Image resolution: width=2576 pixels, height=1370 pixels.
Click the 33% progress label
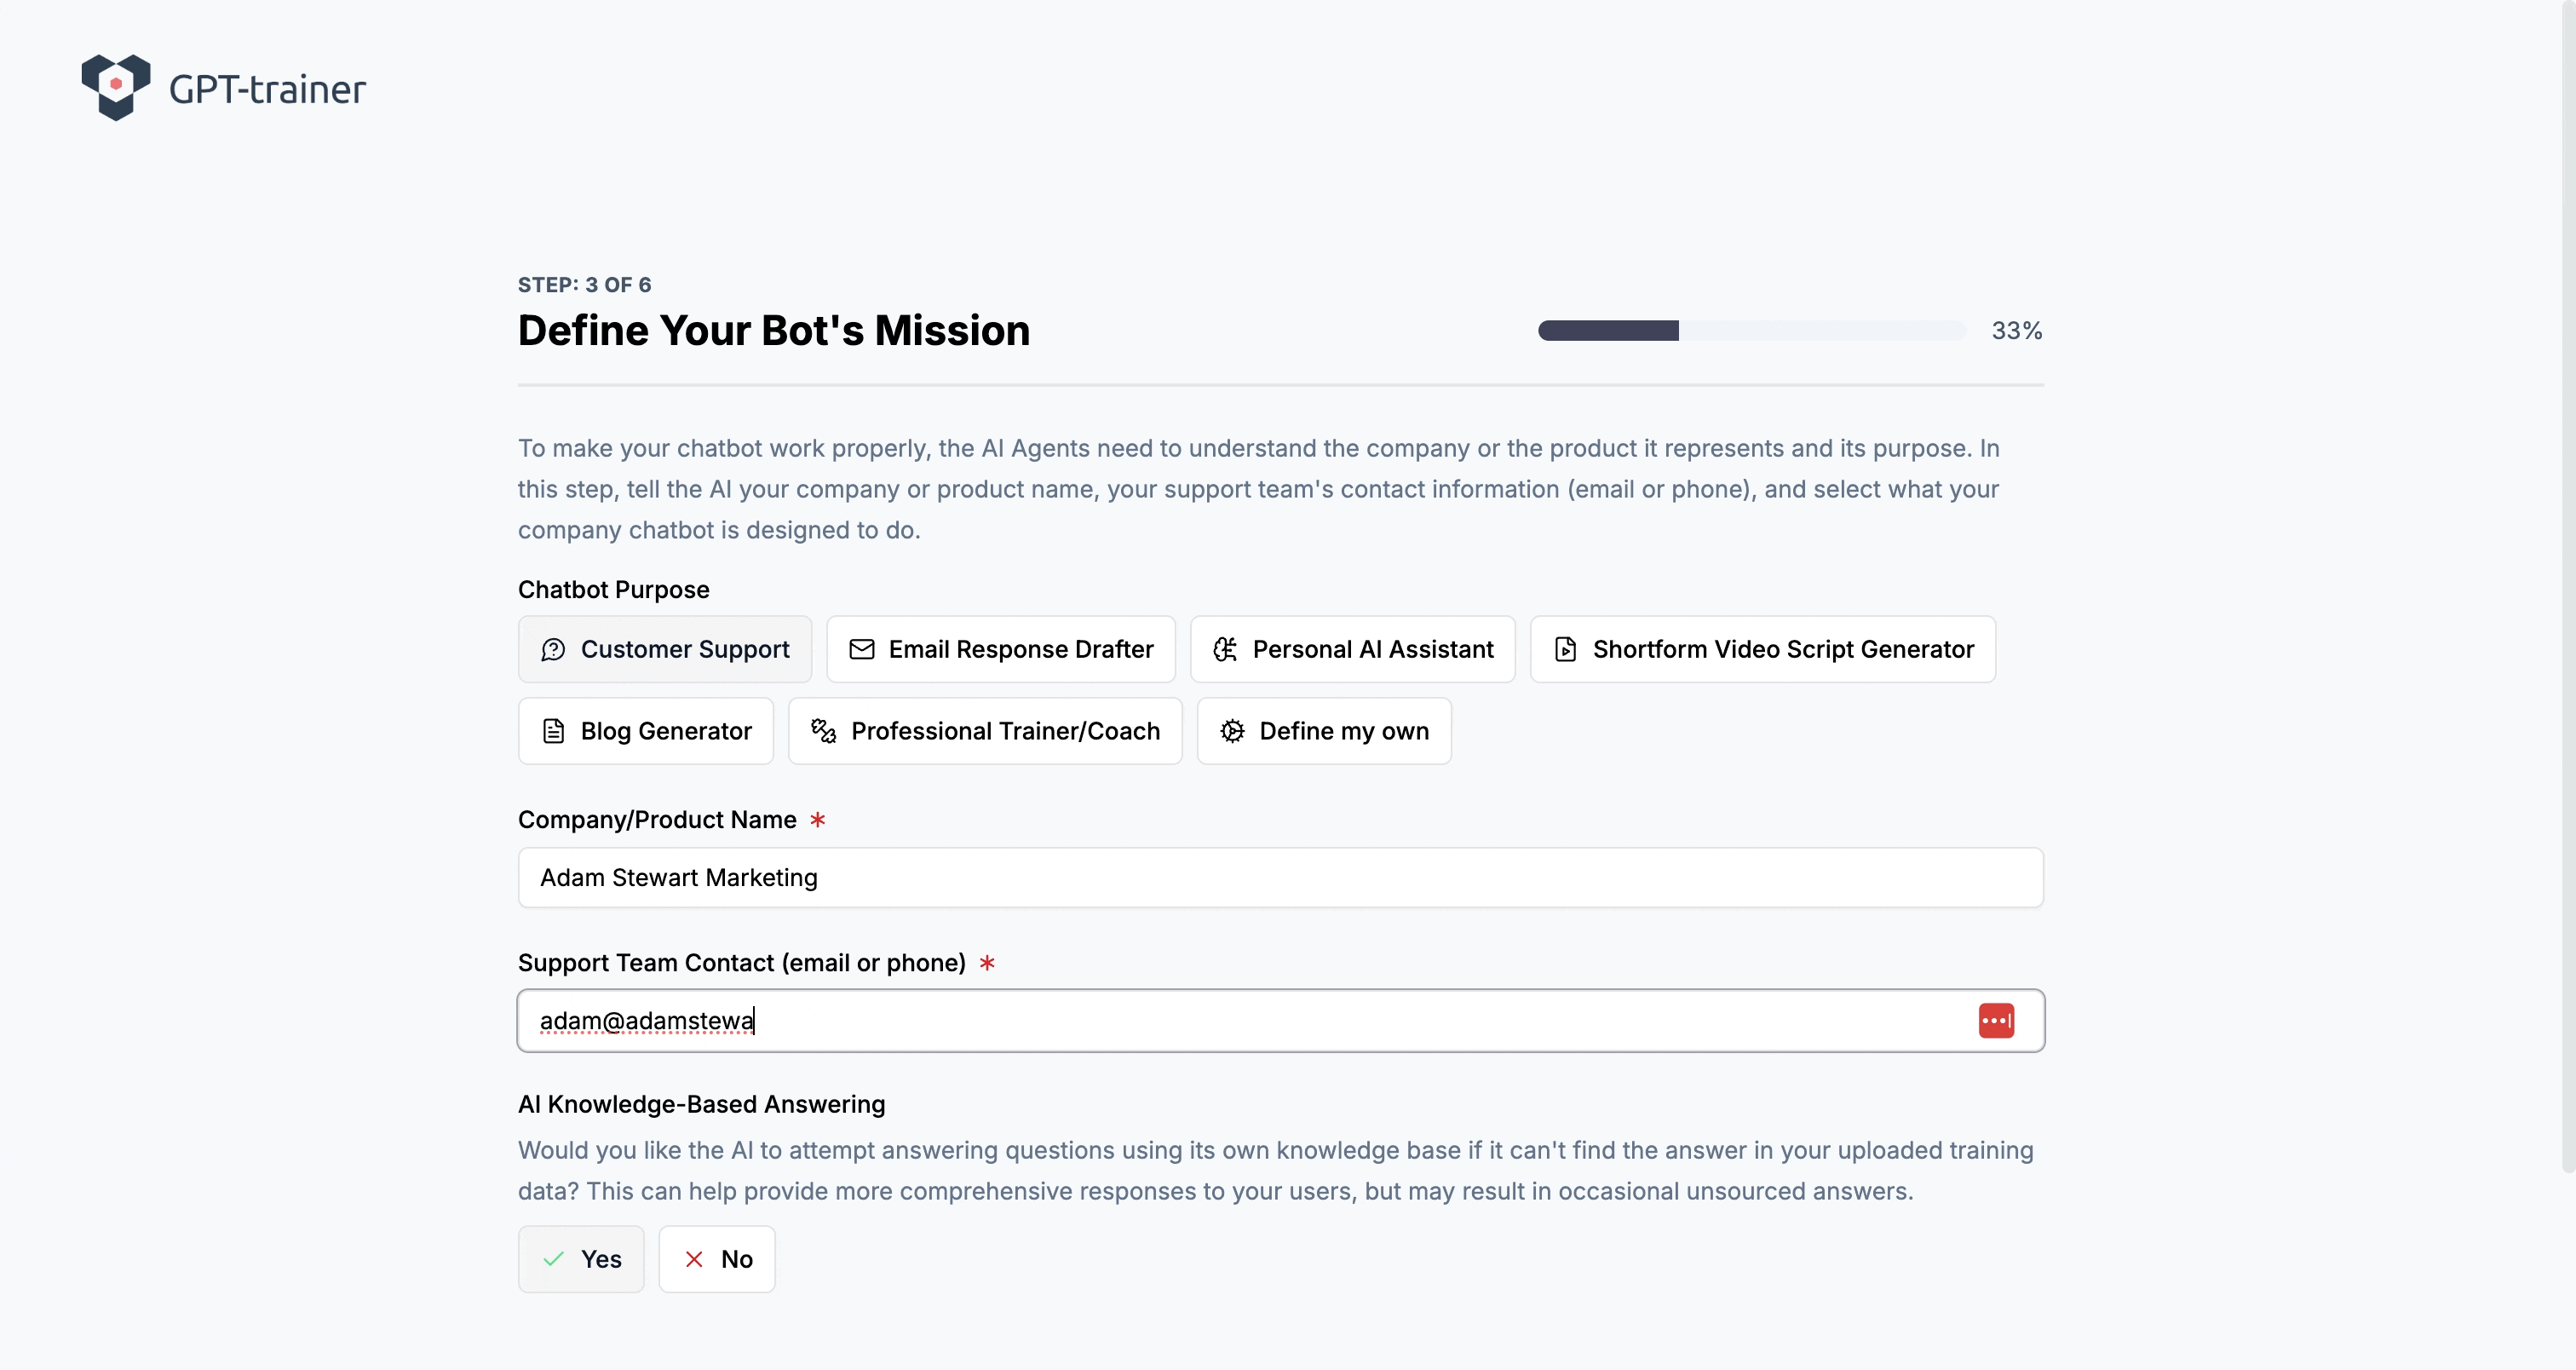pos(2017,331)
